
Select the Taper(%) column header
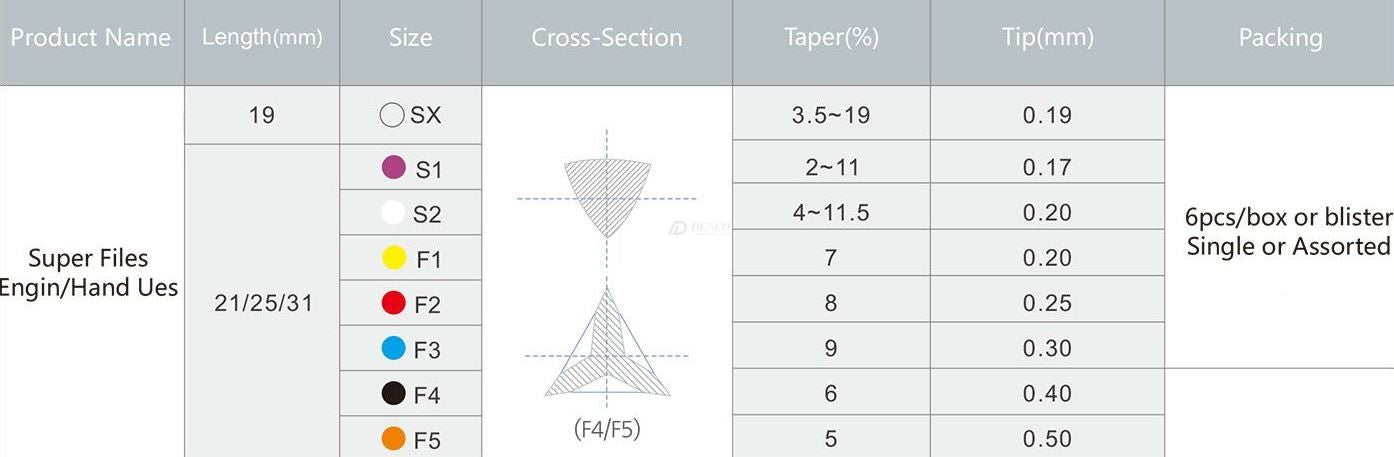[831, 38]
